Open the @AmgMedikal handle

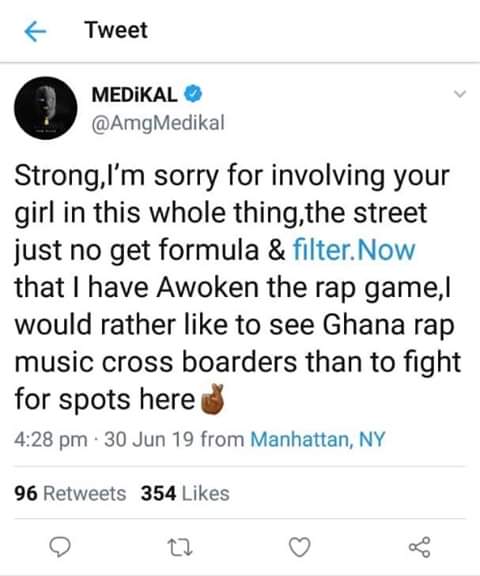[x=158, y=123]
